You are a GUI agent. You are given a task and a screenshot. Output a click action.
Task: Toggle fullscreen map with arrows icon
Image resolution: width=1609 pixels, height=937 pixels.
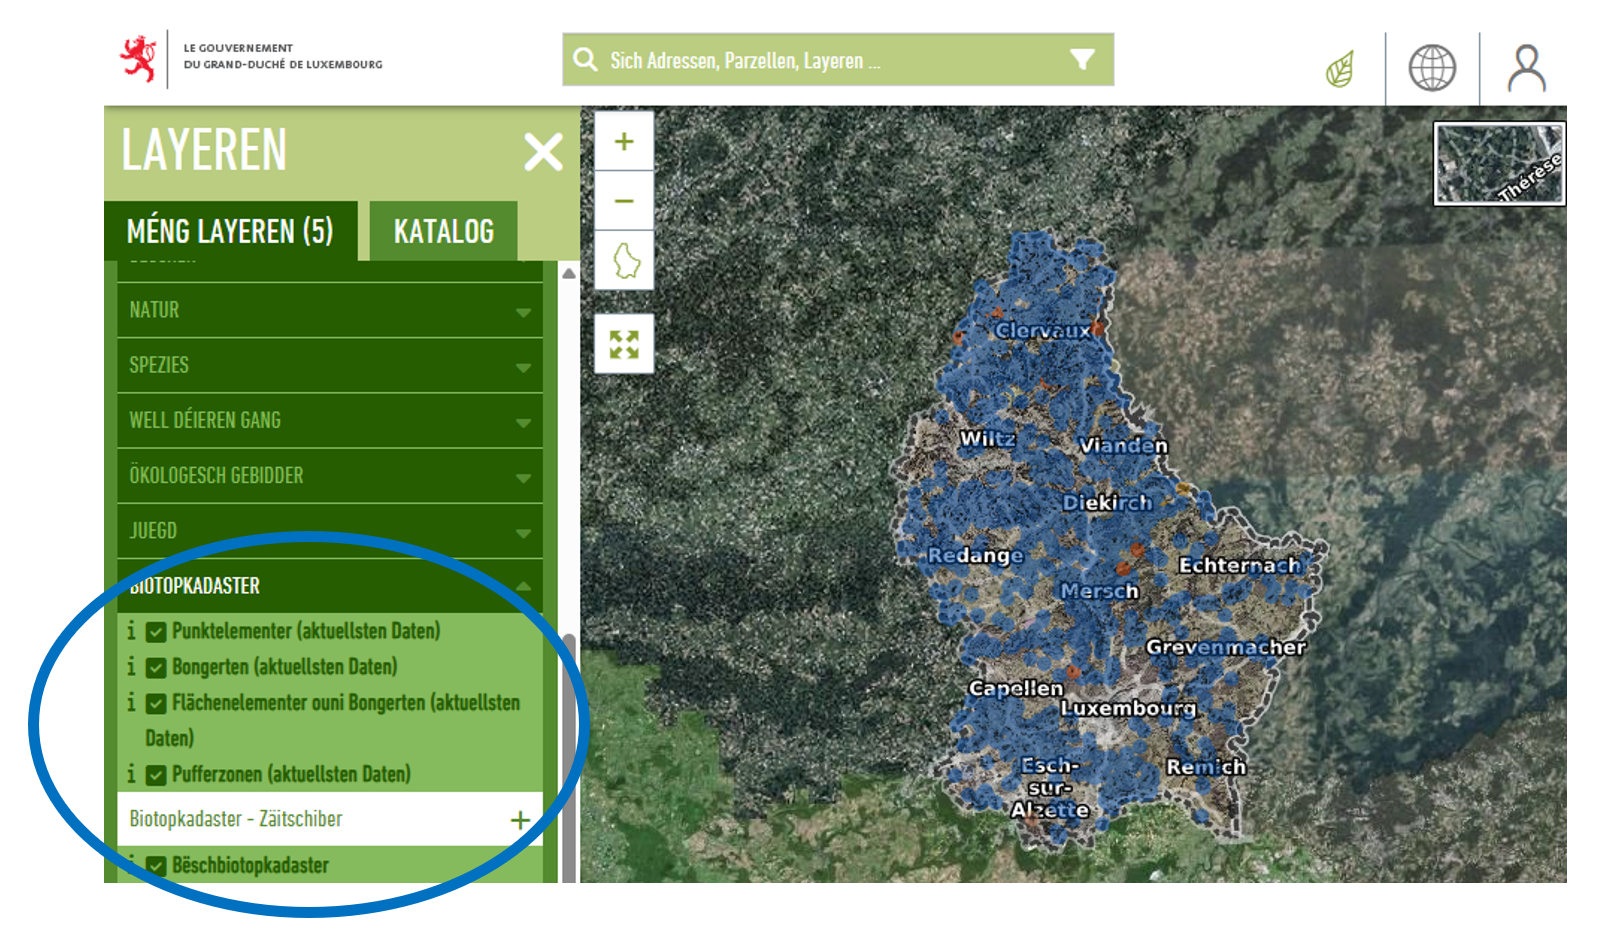[624, 344]
